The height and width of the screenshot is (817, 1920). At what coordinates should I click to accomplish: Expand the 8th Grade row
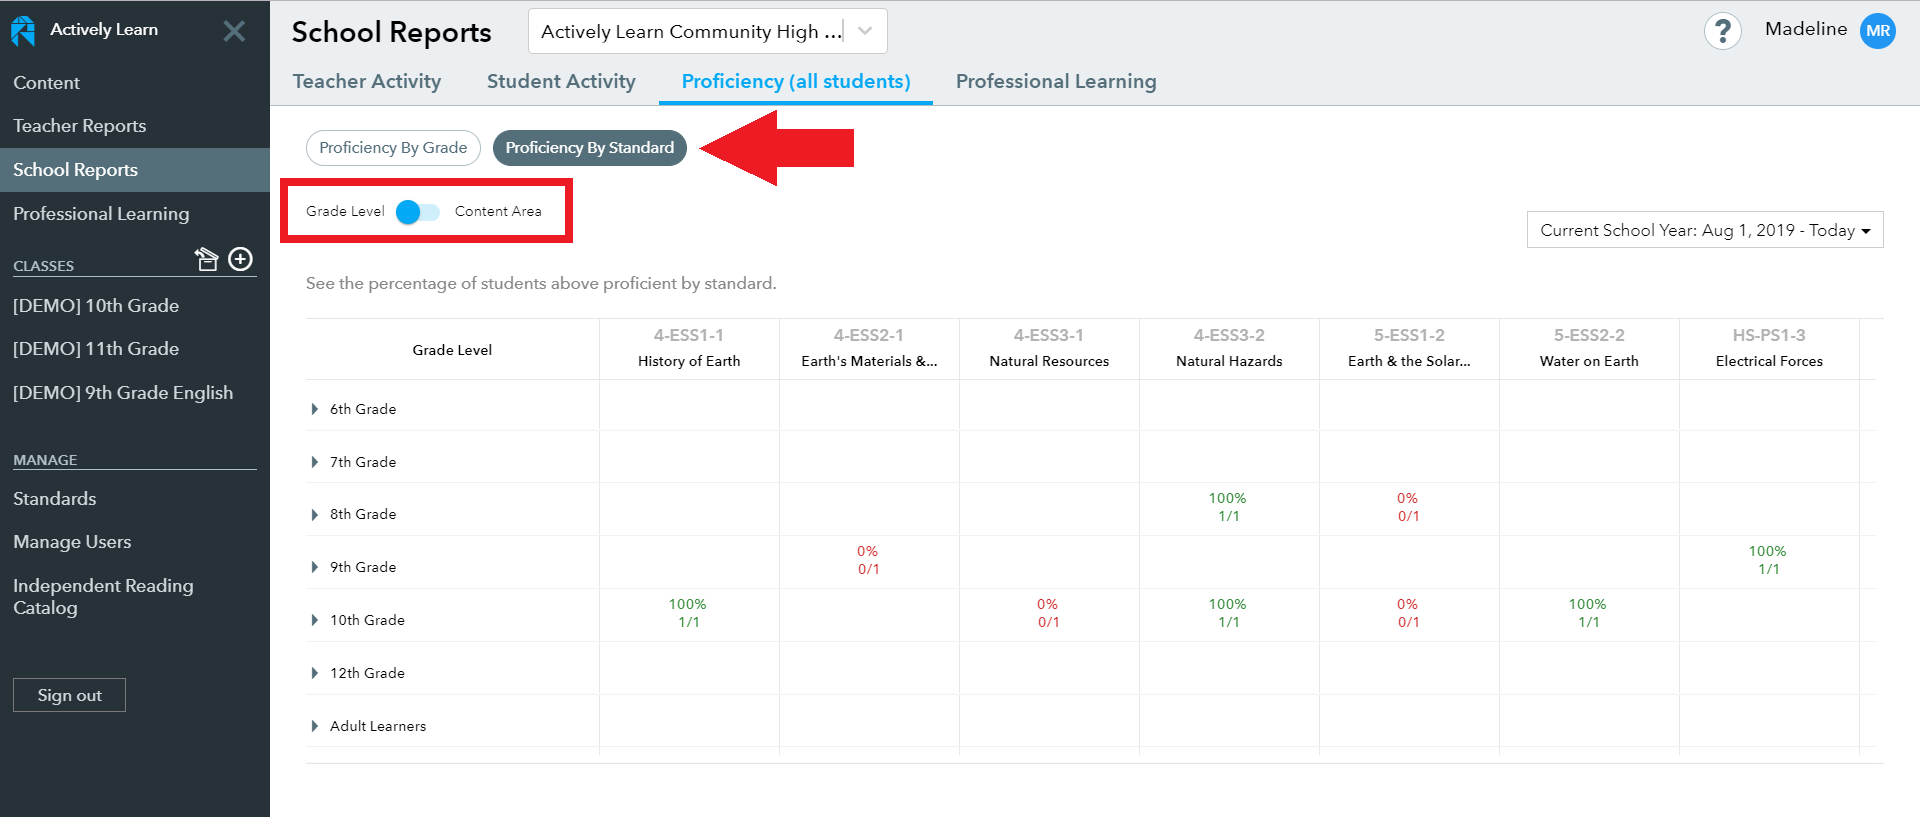click(x=314, y=514)
